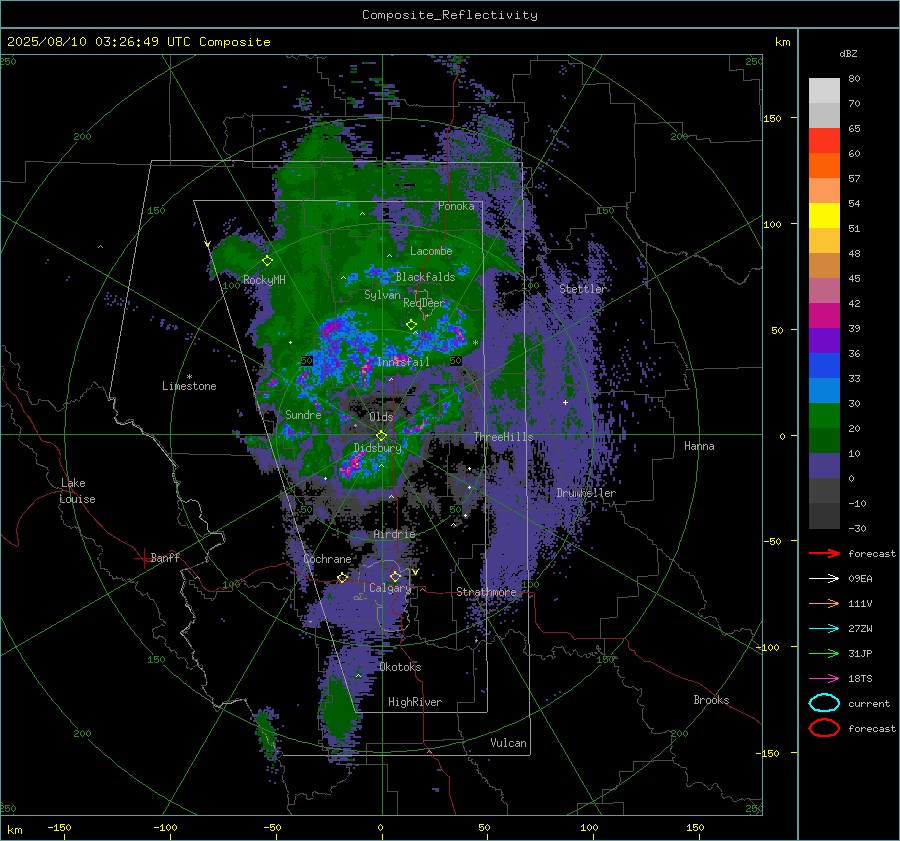This screenshot has height=841, width=900.
Task: Click the Brooks label
Action: [711, 700]
